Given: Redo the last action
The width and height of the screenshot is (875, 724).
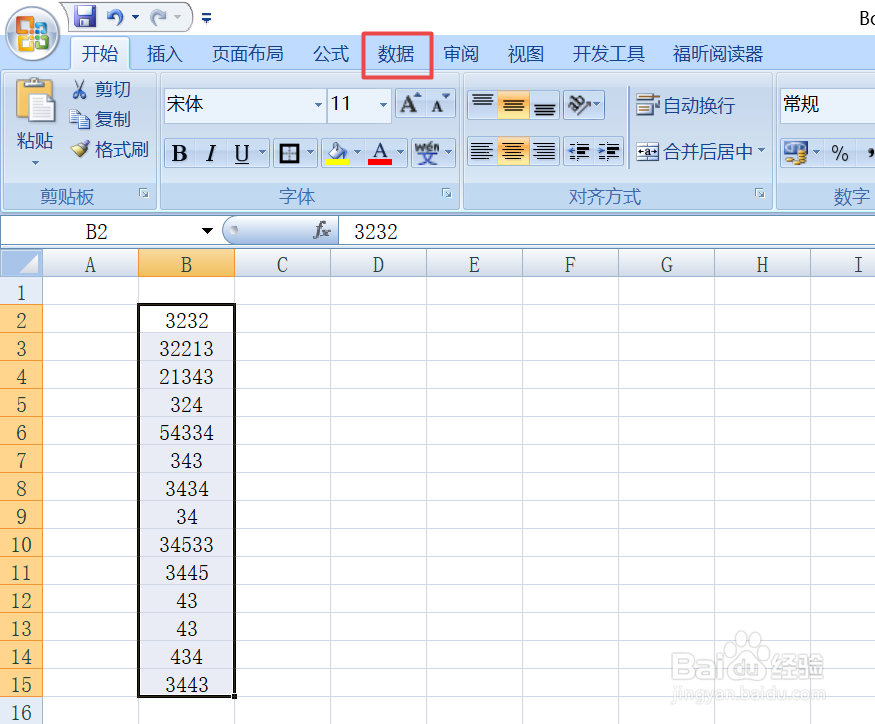Looking at the screenshot, I should [158, 17].
